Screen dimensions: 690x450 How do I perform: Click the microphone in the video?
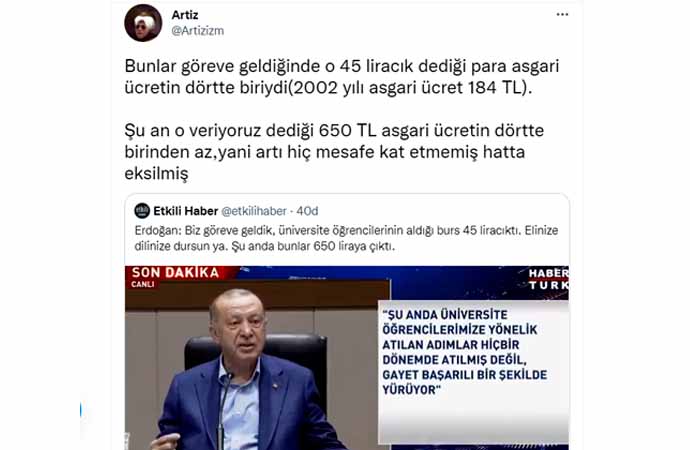(224, 409)
